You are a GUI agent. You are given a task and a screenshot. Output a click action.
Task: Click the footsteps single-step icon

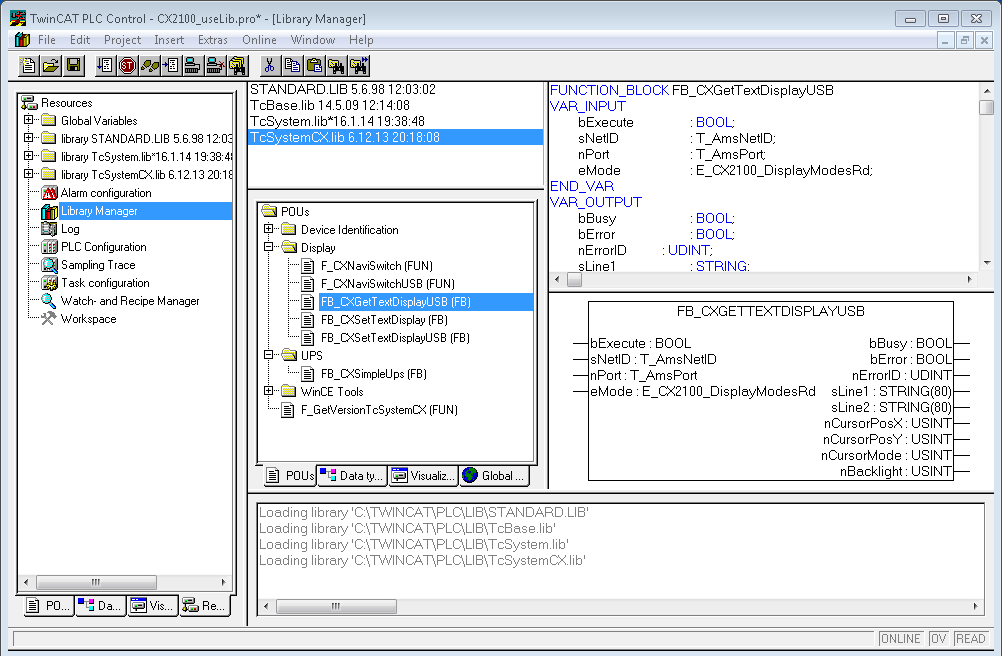point(150,65)
